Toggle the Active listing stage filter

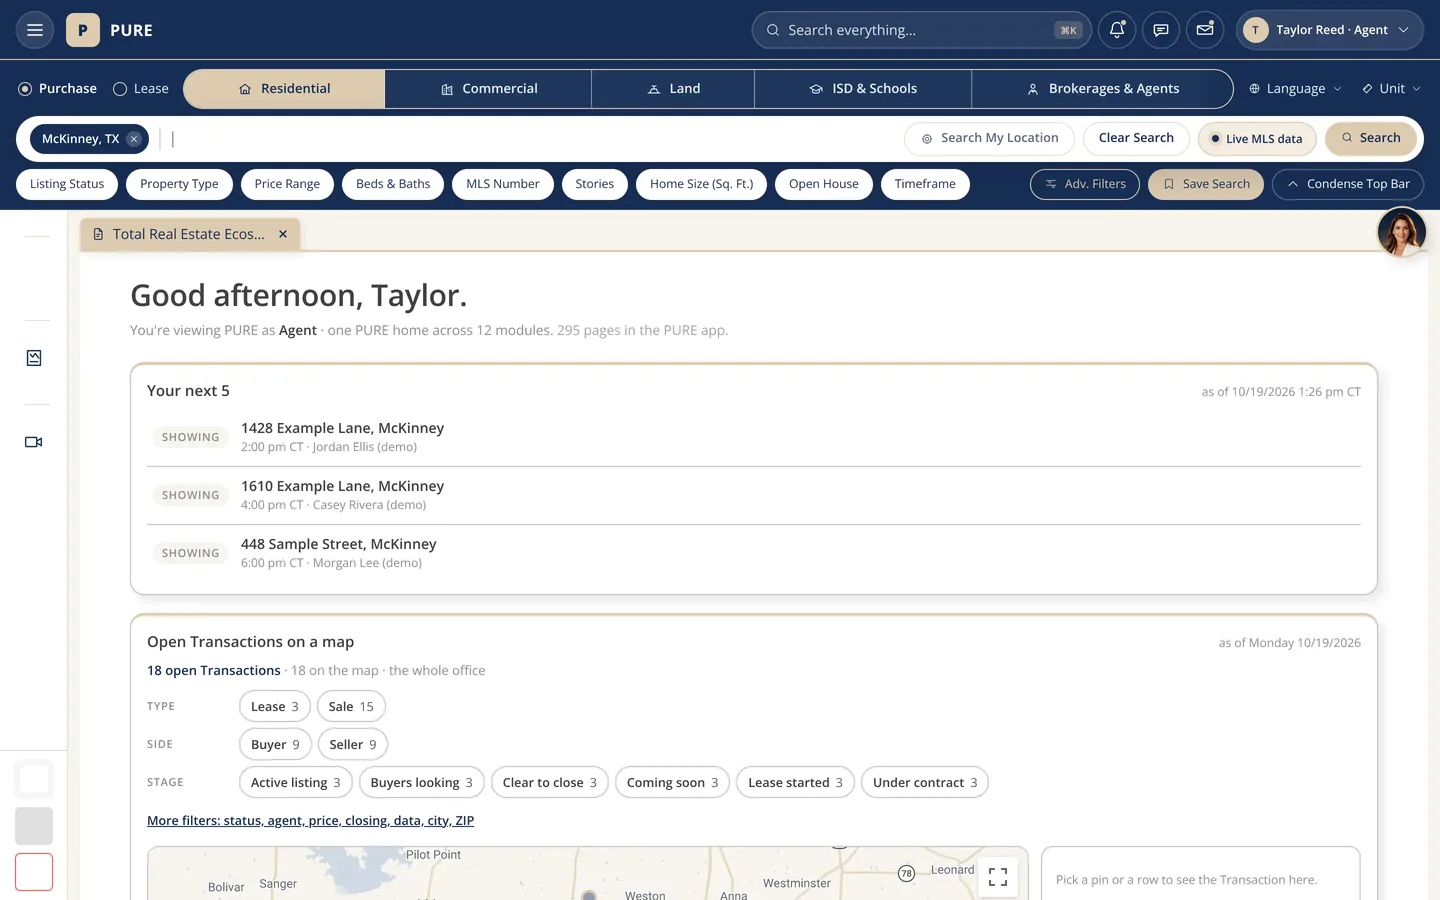pos(296,782)
